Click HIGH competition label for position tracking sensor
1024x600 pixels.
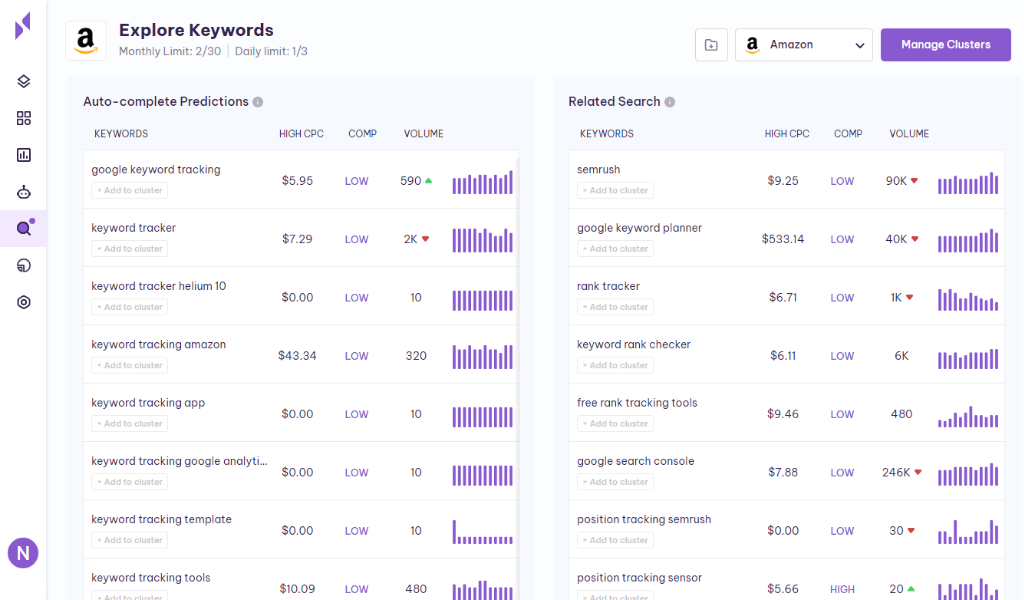click(x=842, y=590)
